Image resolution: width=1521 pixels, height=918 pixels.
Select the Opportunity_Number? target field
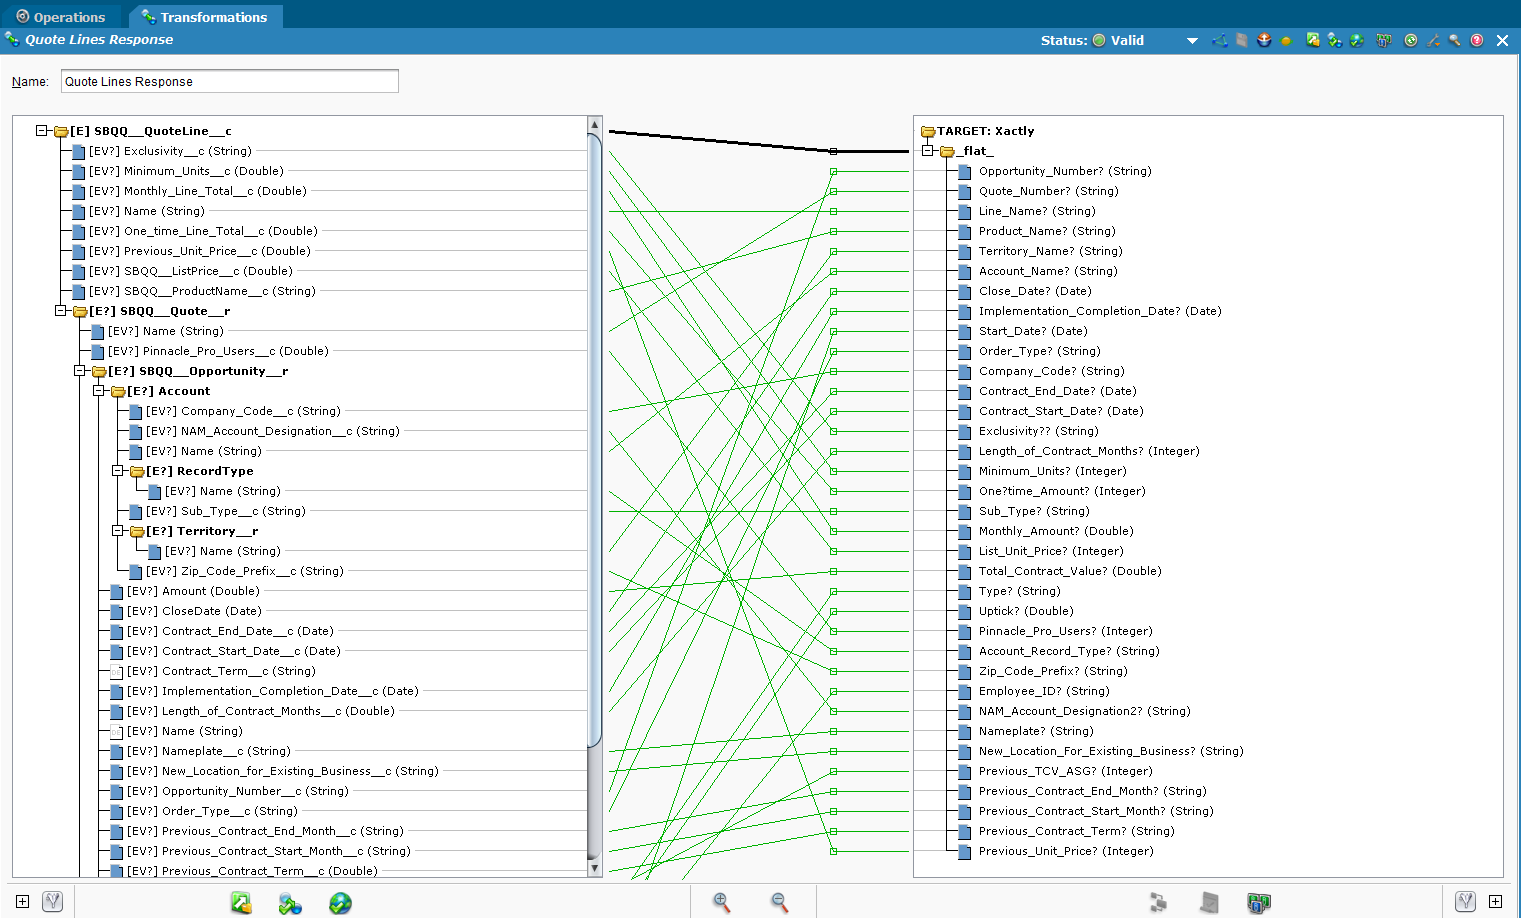point(1064,171)
